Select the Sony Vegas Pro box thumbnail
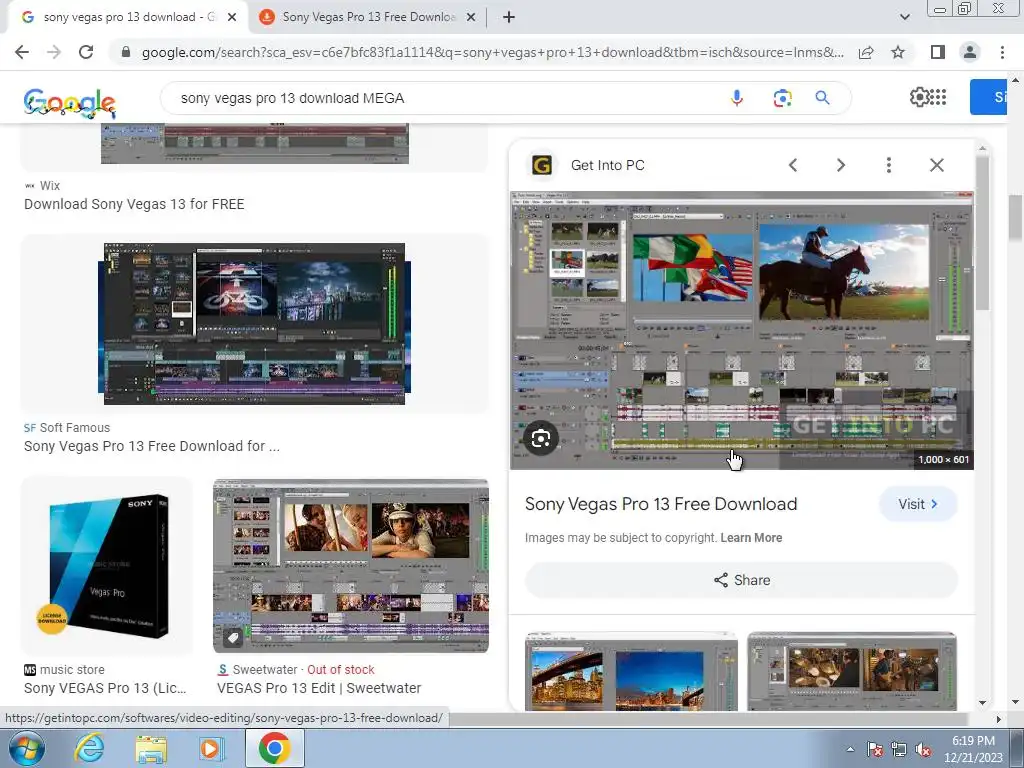This screenshot has height=768, width=1024. coord(108,566)
